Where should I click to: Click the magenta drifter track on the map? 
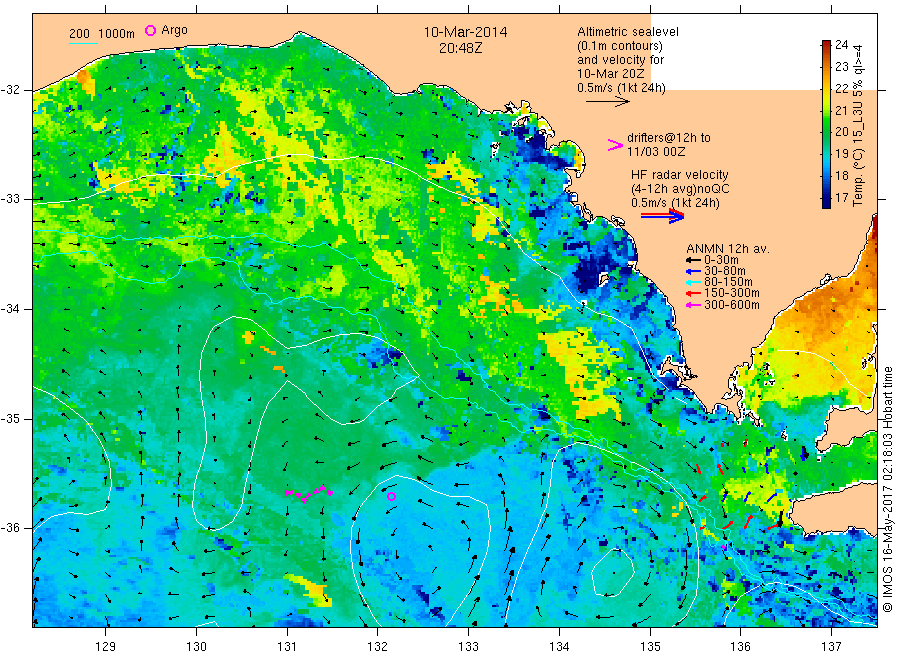click(x=309, y=493)
